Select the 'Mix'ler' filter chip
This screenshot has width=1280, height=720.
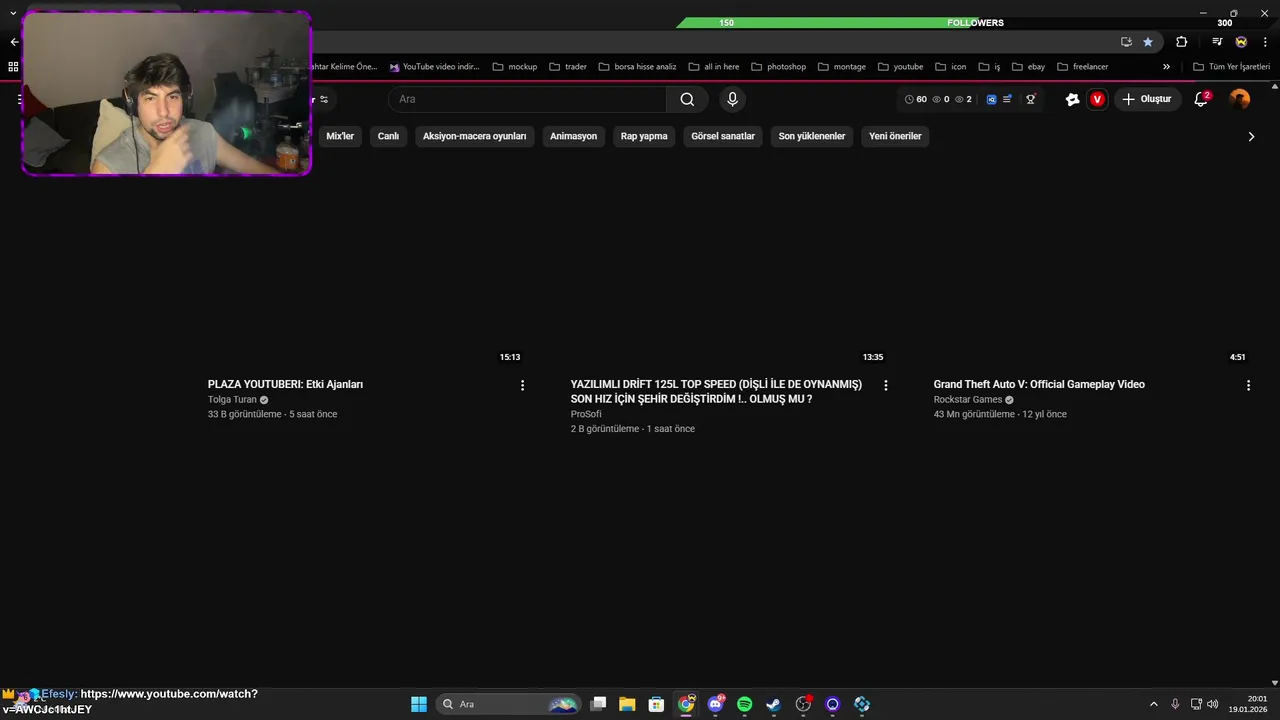(x=340, y=136)
